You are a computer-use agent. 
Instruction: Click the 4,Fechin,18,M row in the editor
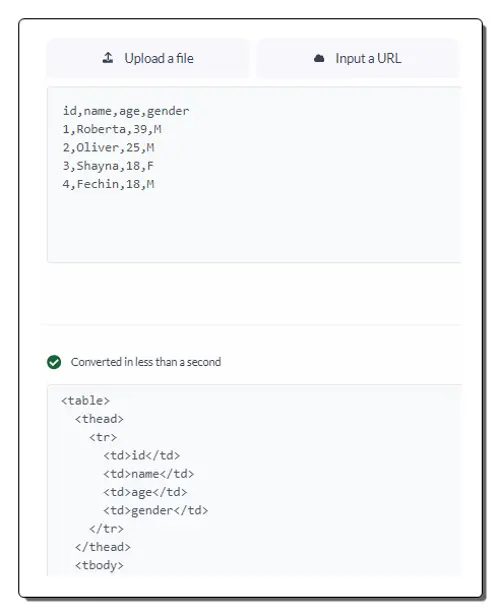(x=109, y=184)
